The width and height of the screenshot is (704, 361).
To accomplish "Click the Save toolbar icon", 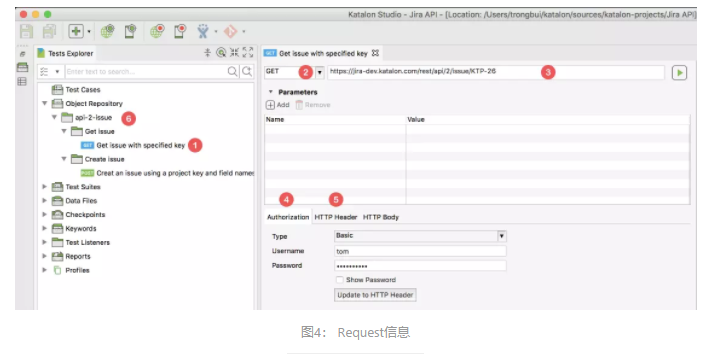I will coord(26,31).
